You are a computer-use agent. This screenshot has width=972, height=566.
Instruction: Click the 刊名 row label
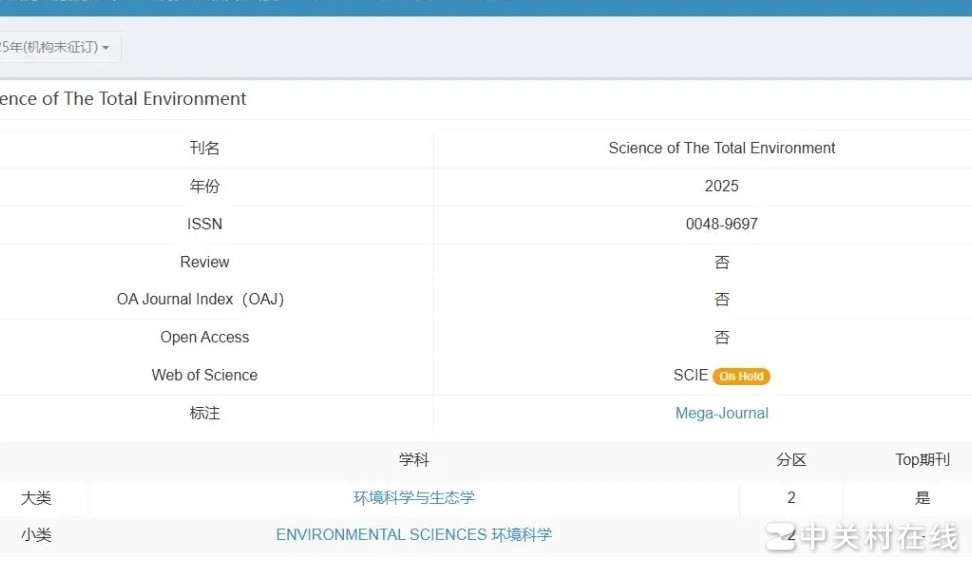coord(205,148)
